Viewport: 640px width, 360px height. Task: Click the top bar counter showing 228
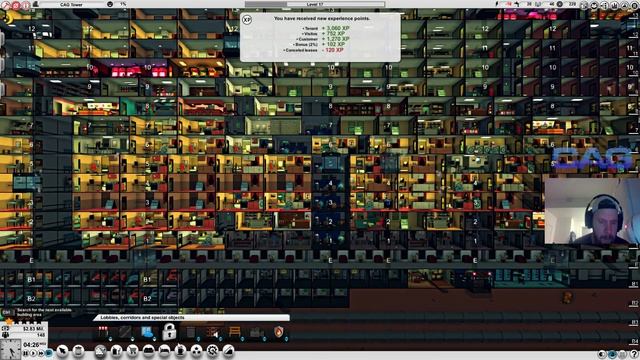pyautogui.click(x=572, y=4)
